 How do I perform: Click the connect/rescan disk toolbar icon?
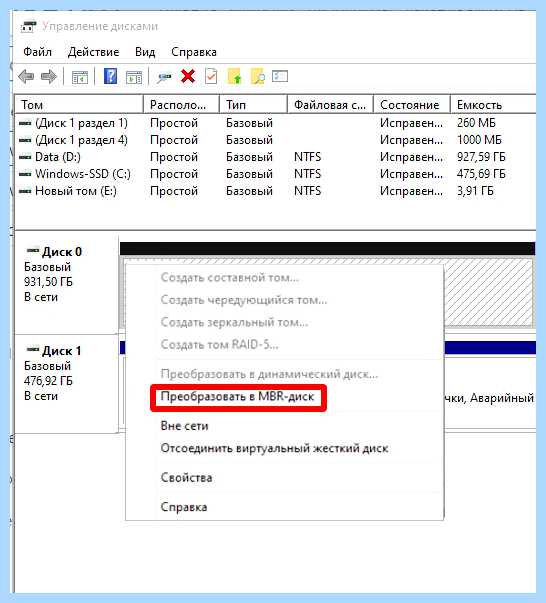point(164,77)
